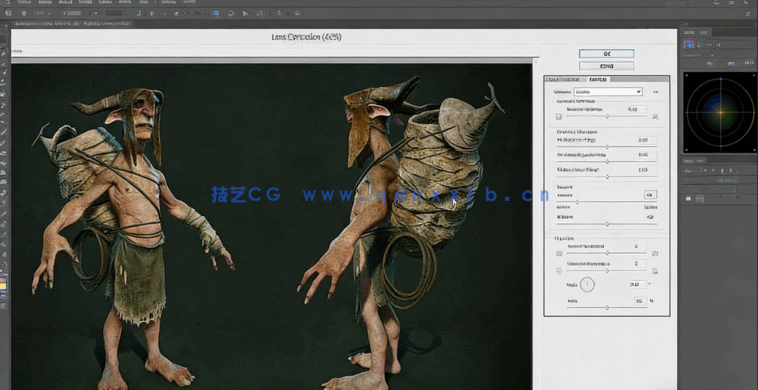The height and width of the screenshot is (390, 758).
Task: Open the Settings dropdown in Custom tab
Action: [x=608, y=91]
